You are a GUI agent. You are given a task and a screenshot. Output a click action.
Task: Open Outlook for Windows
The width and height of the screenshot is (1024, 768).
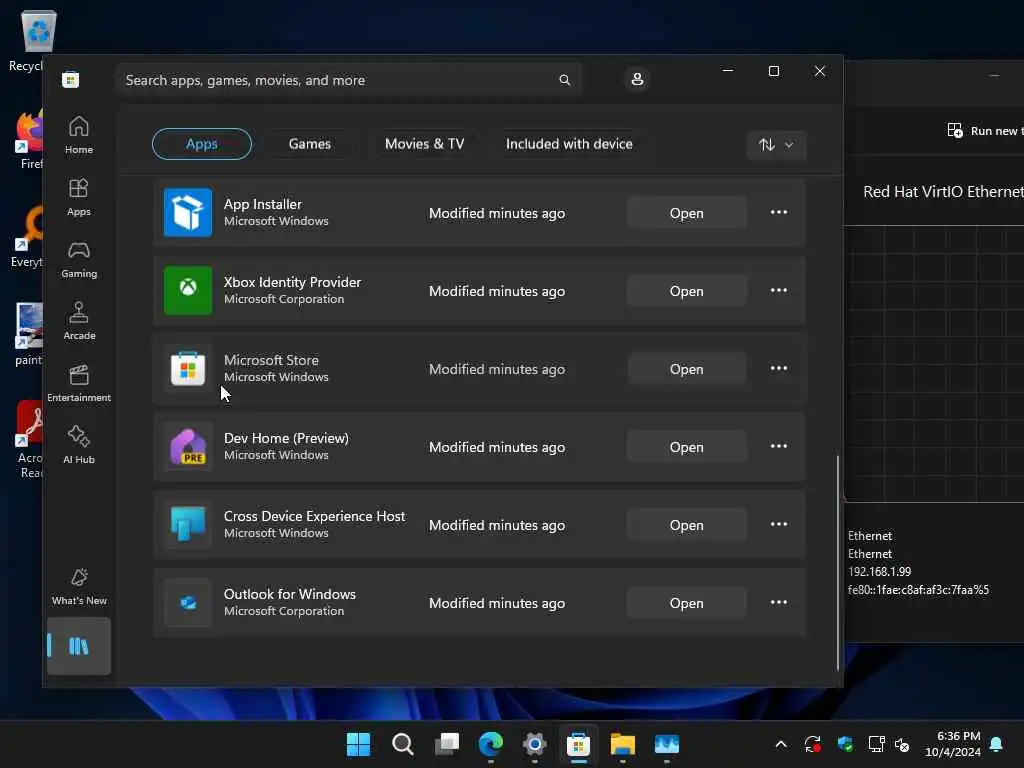click(x=686, y=603)
